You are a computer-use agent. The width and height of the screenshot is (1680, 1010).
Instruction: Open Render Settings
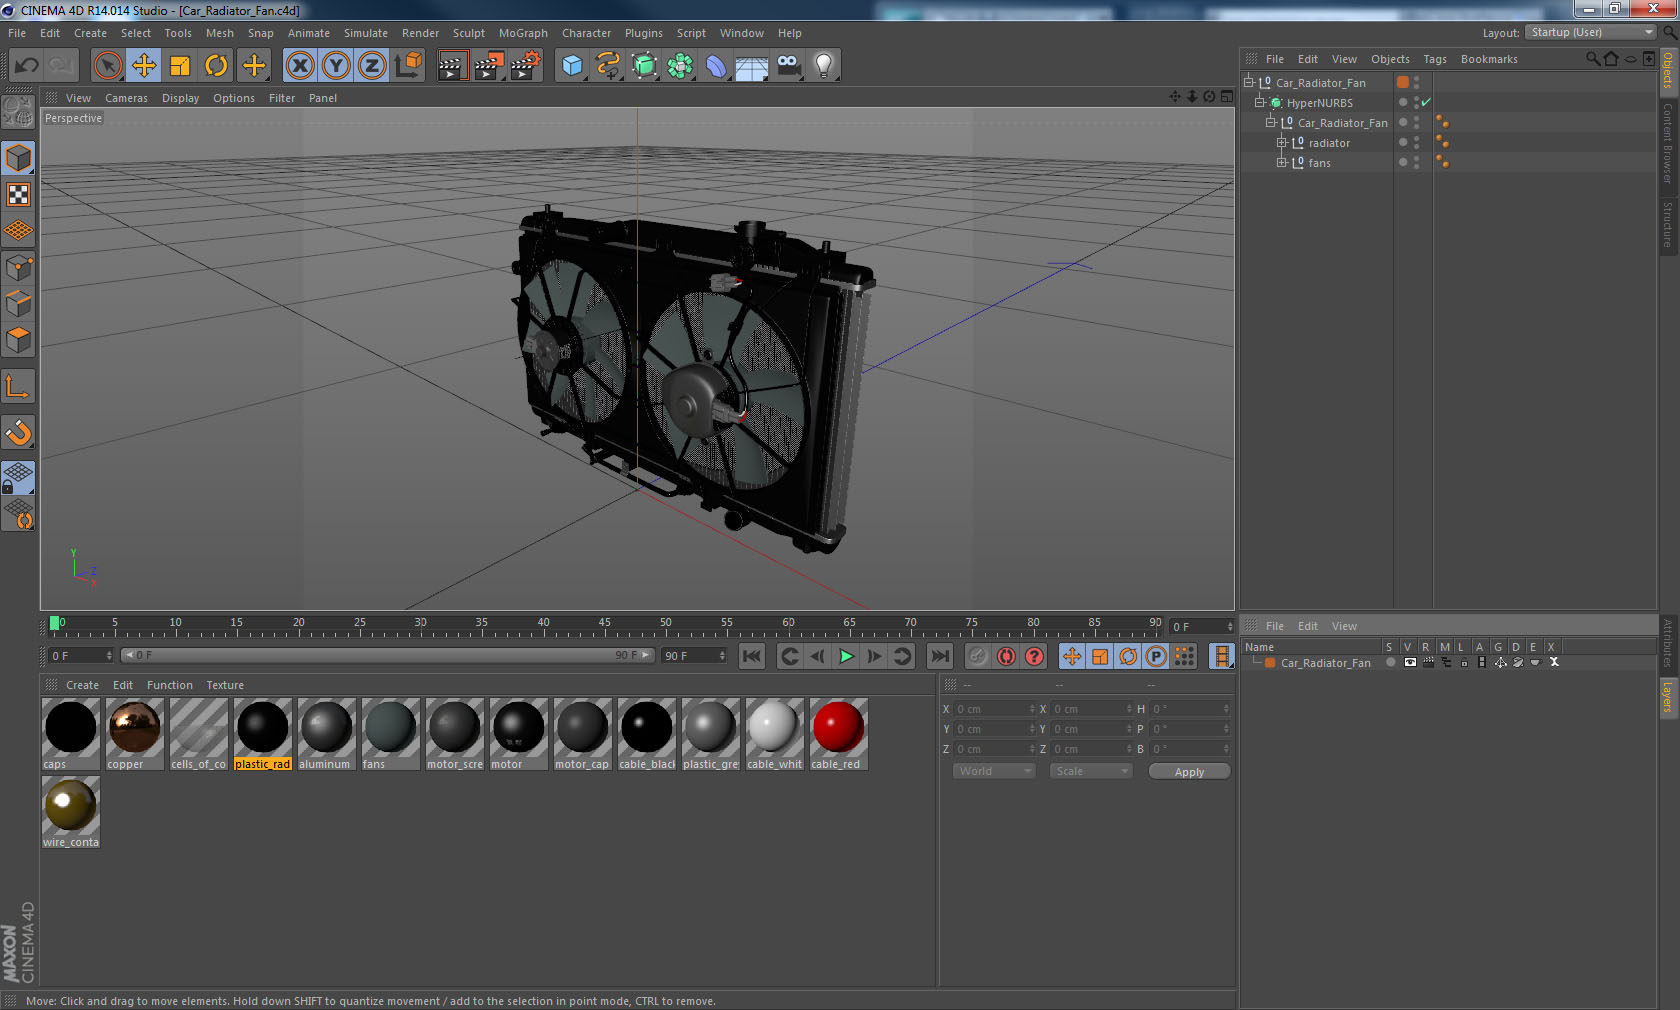pos(526,66)
